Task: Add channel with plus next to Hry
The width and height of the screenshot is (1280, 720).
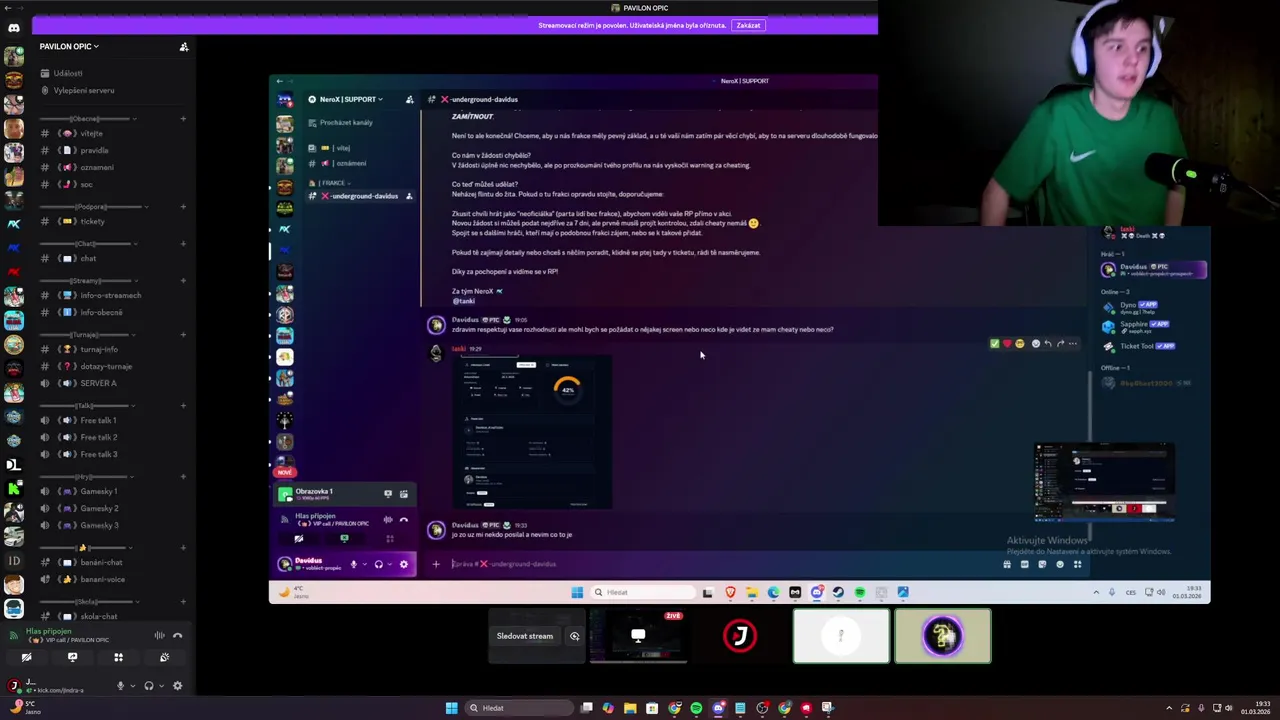Action: click(183, 477)
